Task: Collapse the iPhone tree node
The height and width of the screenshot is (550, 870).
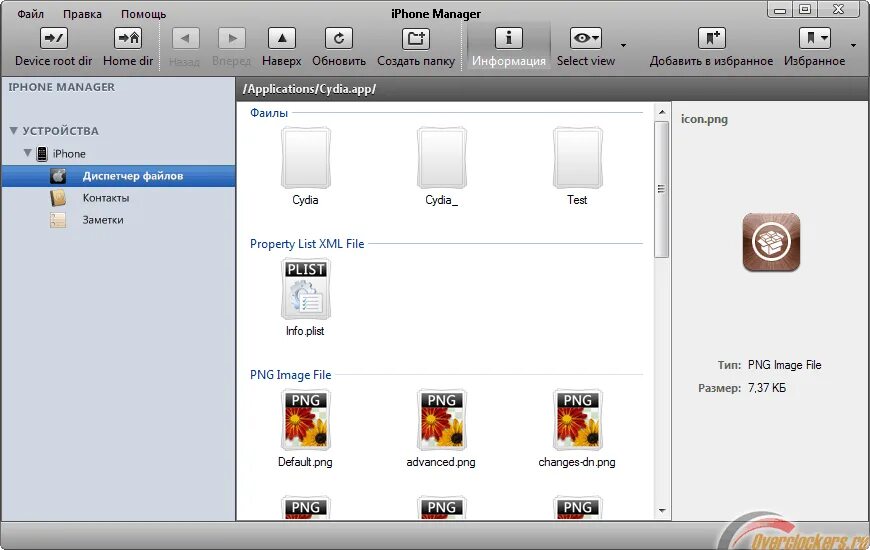Action: click(27, 153)
